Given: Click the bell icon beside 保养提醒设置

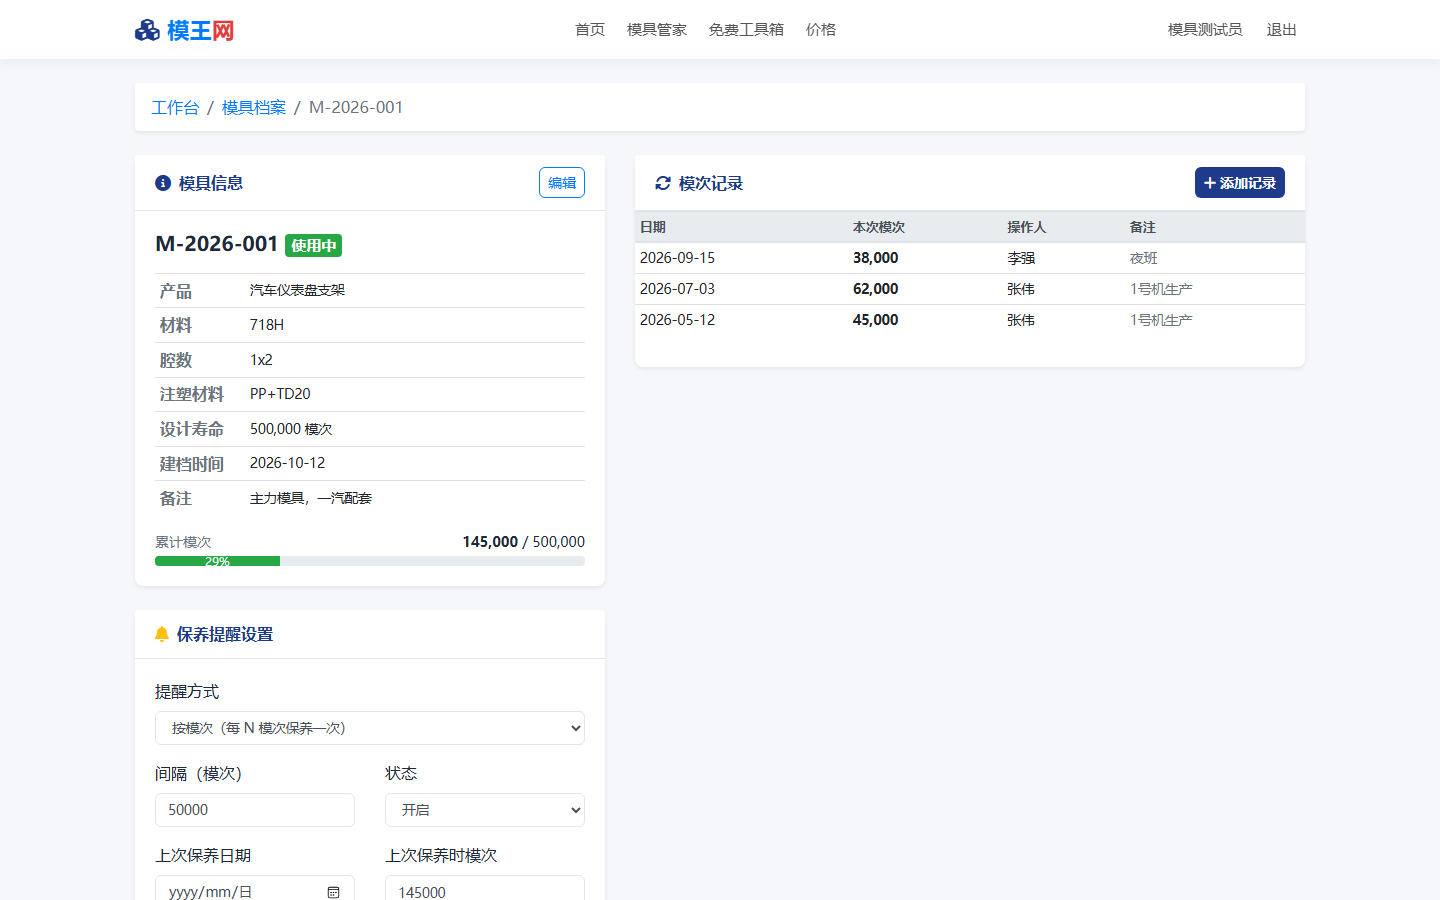Looking at the screenshot, I should click(162, 634).
